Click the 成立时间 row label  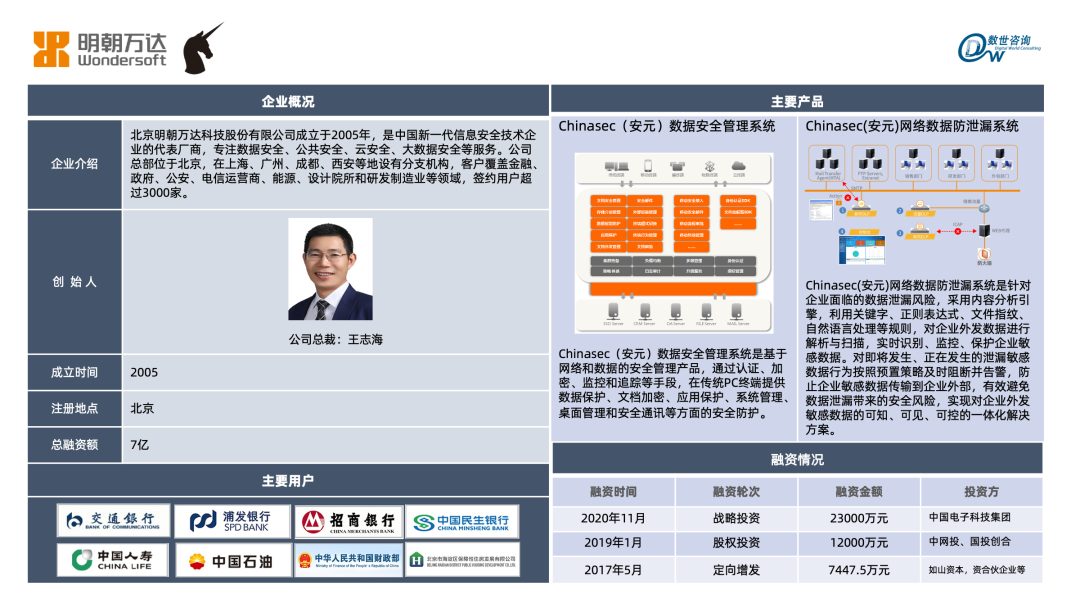tap(74, 373)
